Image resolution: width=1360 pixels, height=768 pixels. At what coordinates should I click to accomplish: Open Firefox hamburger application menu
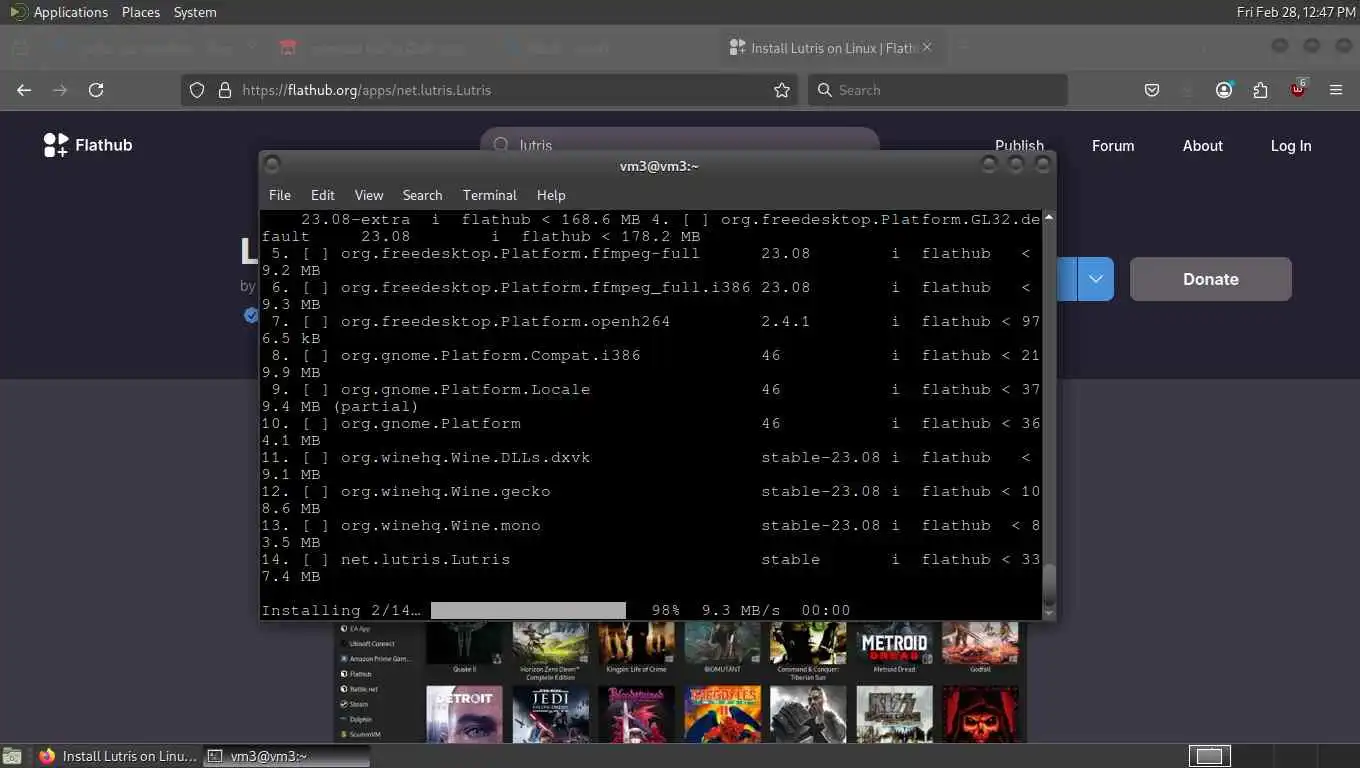click(1336, 90)
